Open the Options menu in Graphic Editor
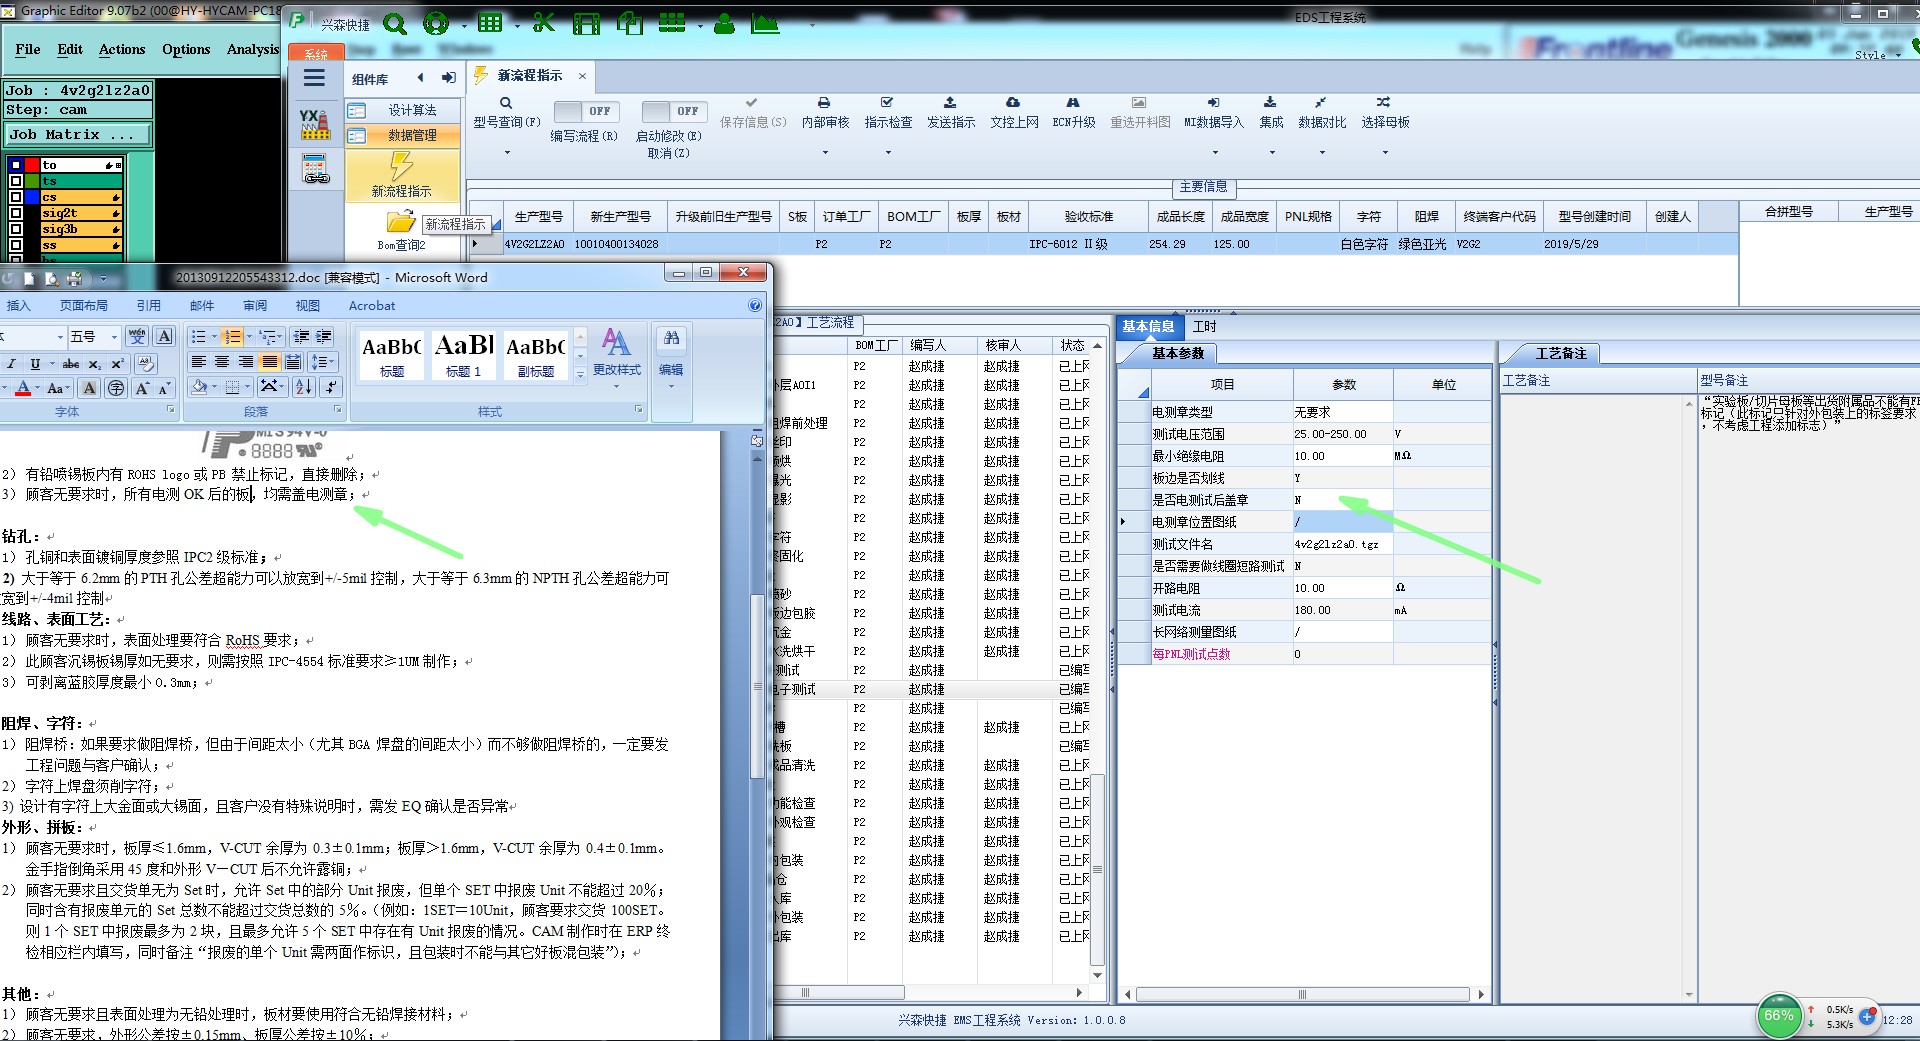1920x1041 pixels. click(186, 49)
